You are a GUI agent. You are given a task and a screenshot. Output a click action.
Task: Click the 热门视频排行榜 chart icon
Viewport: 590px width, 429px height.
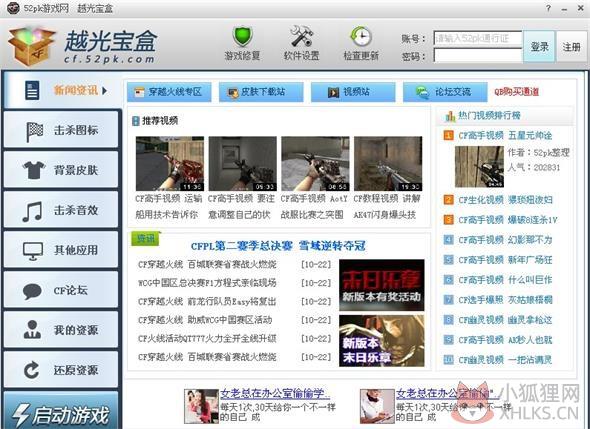[x=450, y=116]
